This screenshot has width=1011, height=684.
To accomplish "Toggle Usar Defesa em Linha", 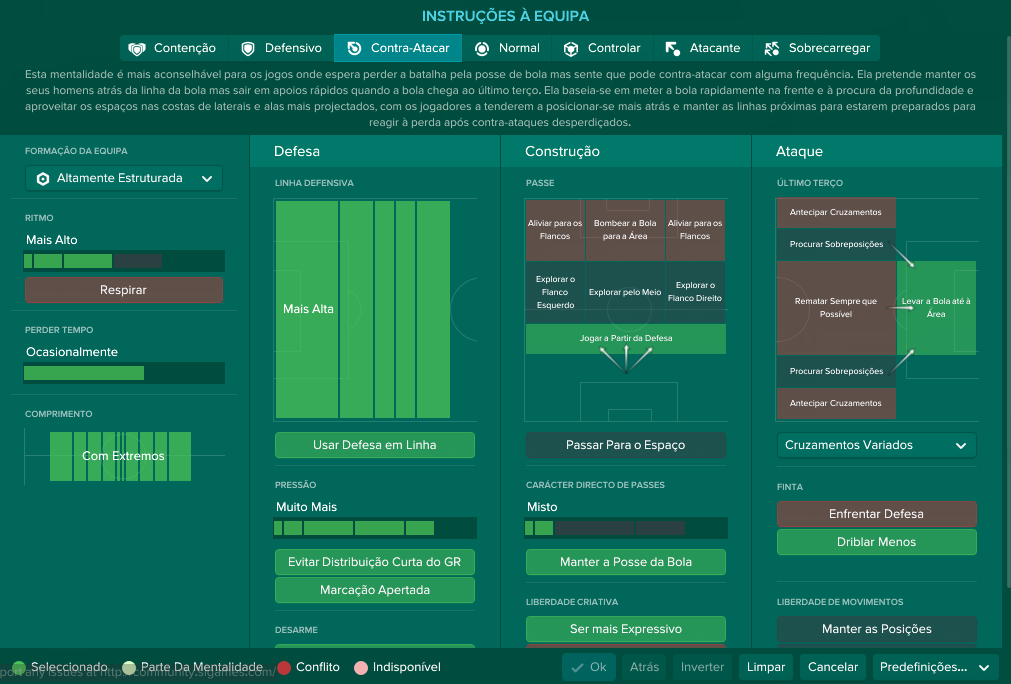I will click(375, 445).
